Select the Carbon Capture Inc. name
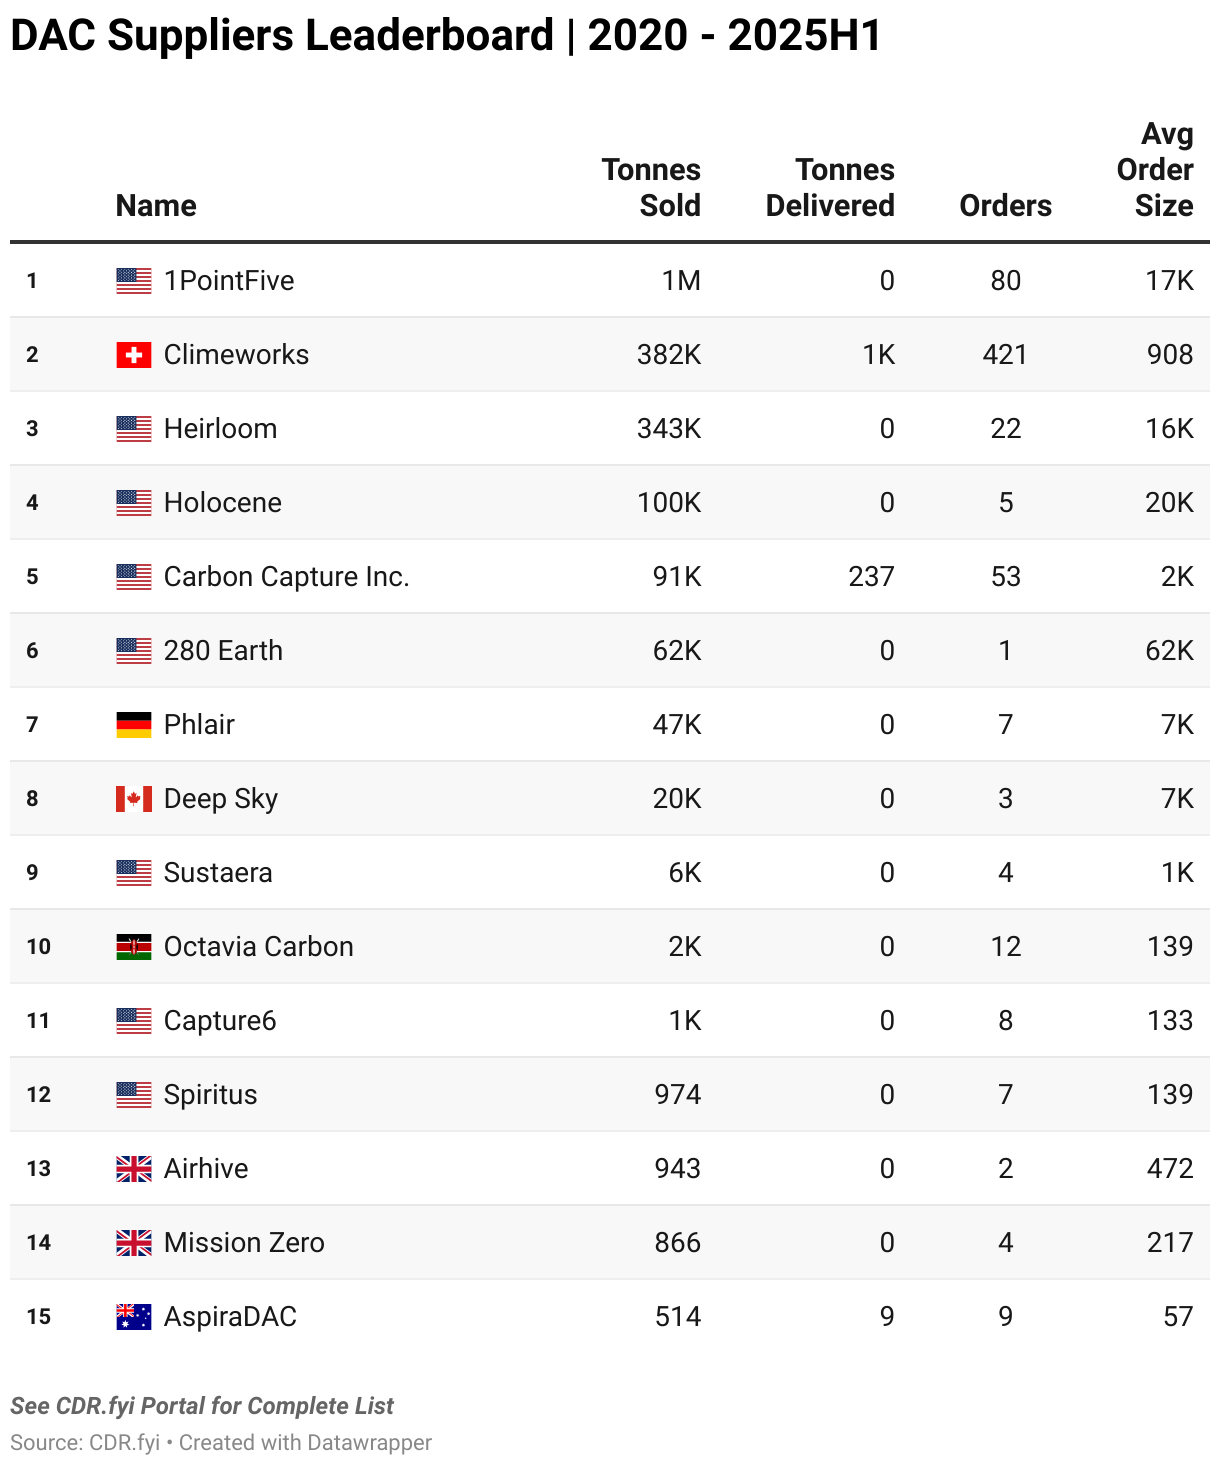The height and width of the screenshot is (1466, 1220). 286,577
